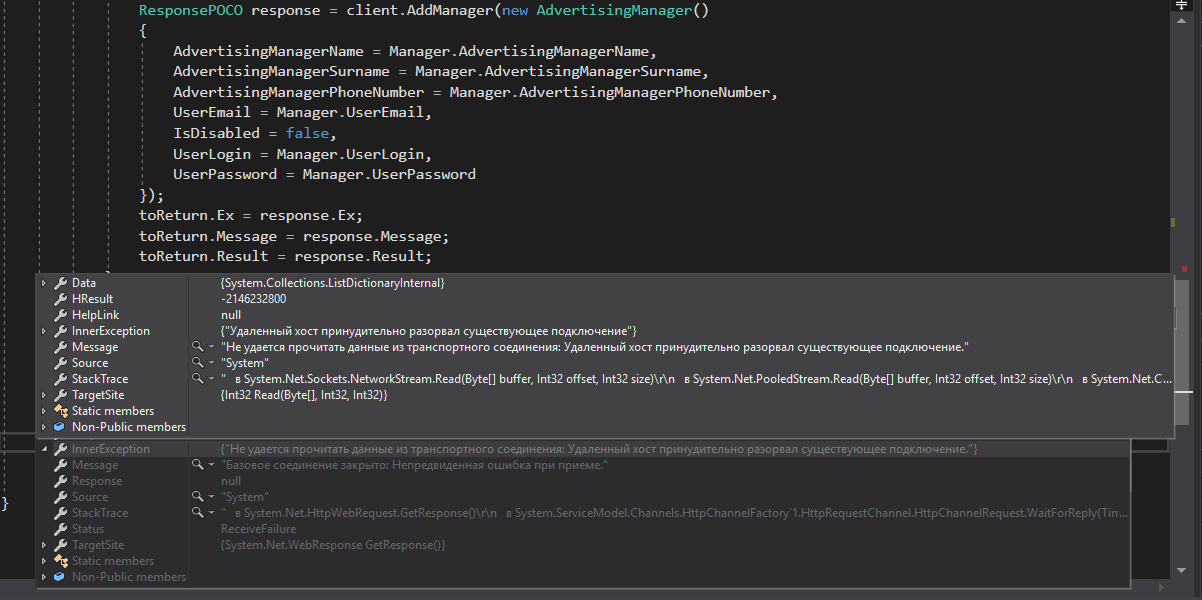The image size is (1202, 600).
Task: Open magnifier visualizer for HttpWebRequest.GetResponse StackTrace
Action: click(197, 513)
